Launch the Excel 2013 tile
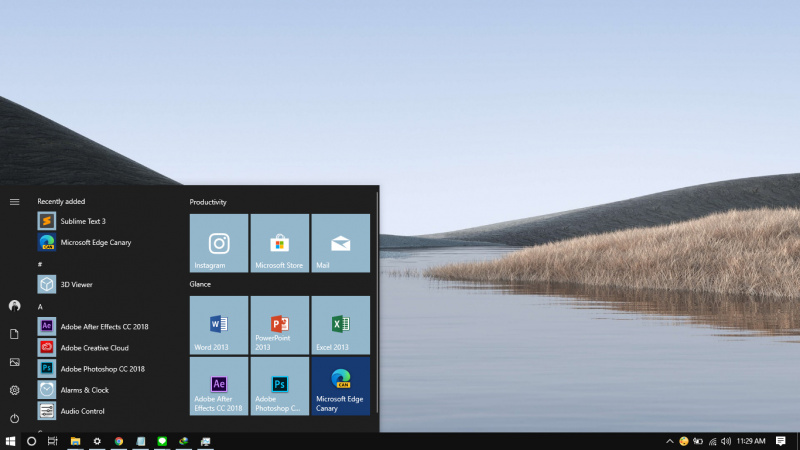 (340, 325)
